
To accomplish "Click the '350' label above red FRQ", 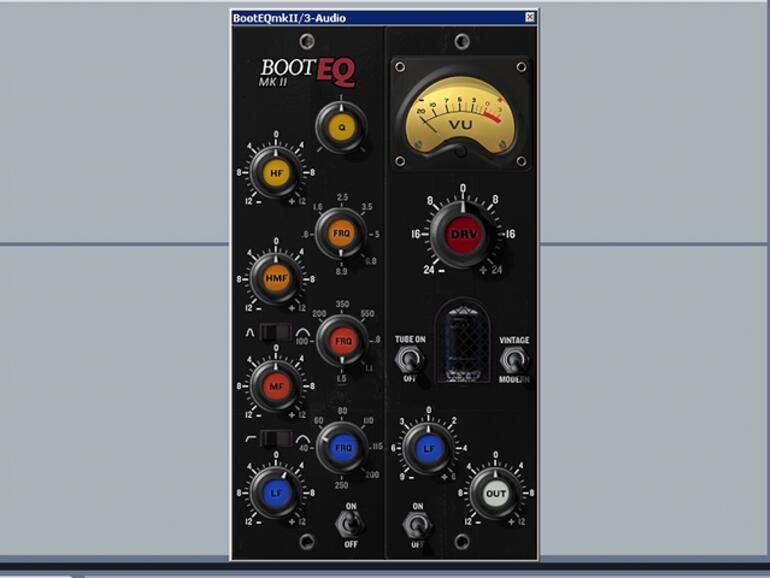I will pos(342,304).
